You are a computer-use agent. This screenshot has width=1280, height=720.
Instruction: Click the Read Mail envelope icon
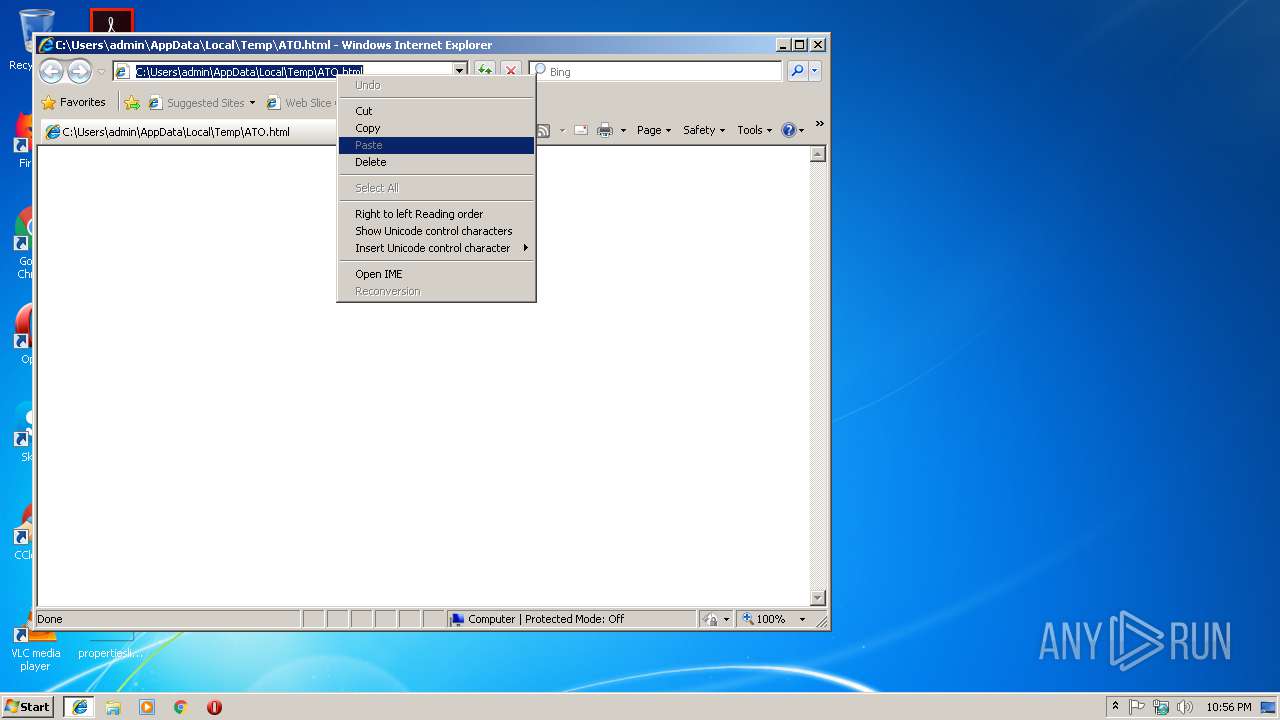coord(580,130)
